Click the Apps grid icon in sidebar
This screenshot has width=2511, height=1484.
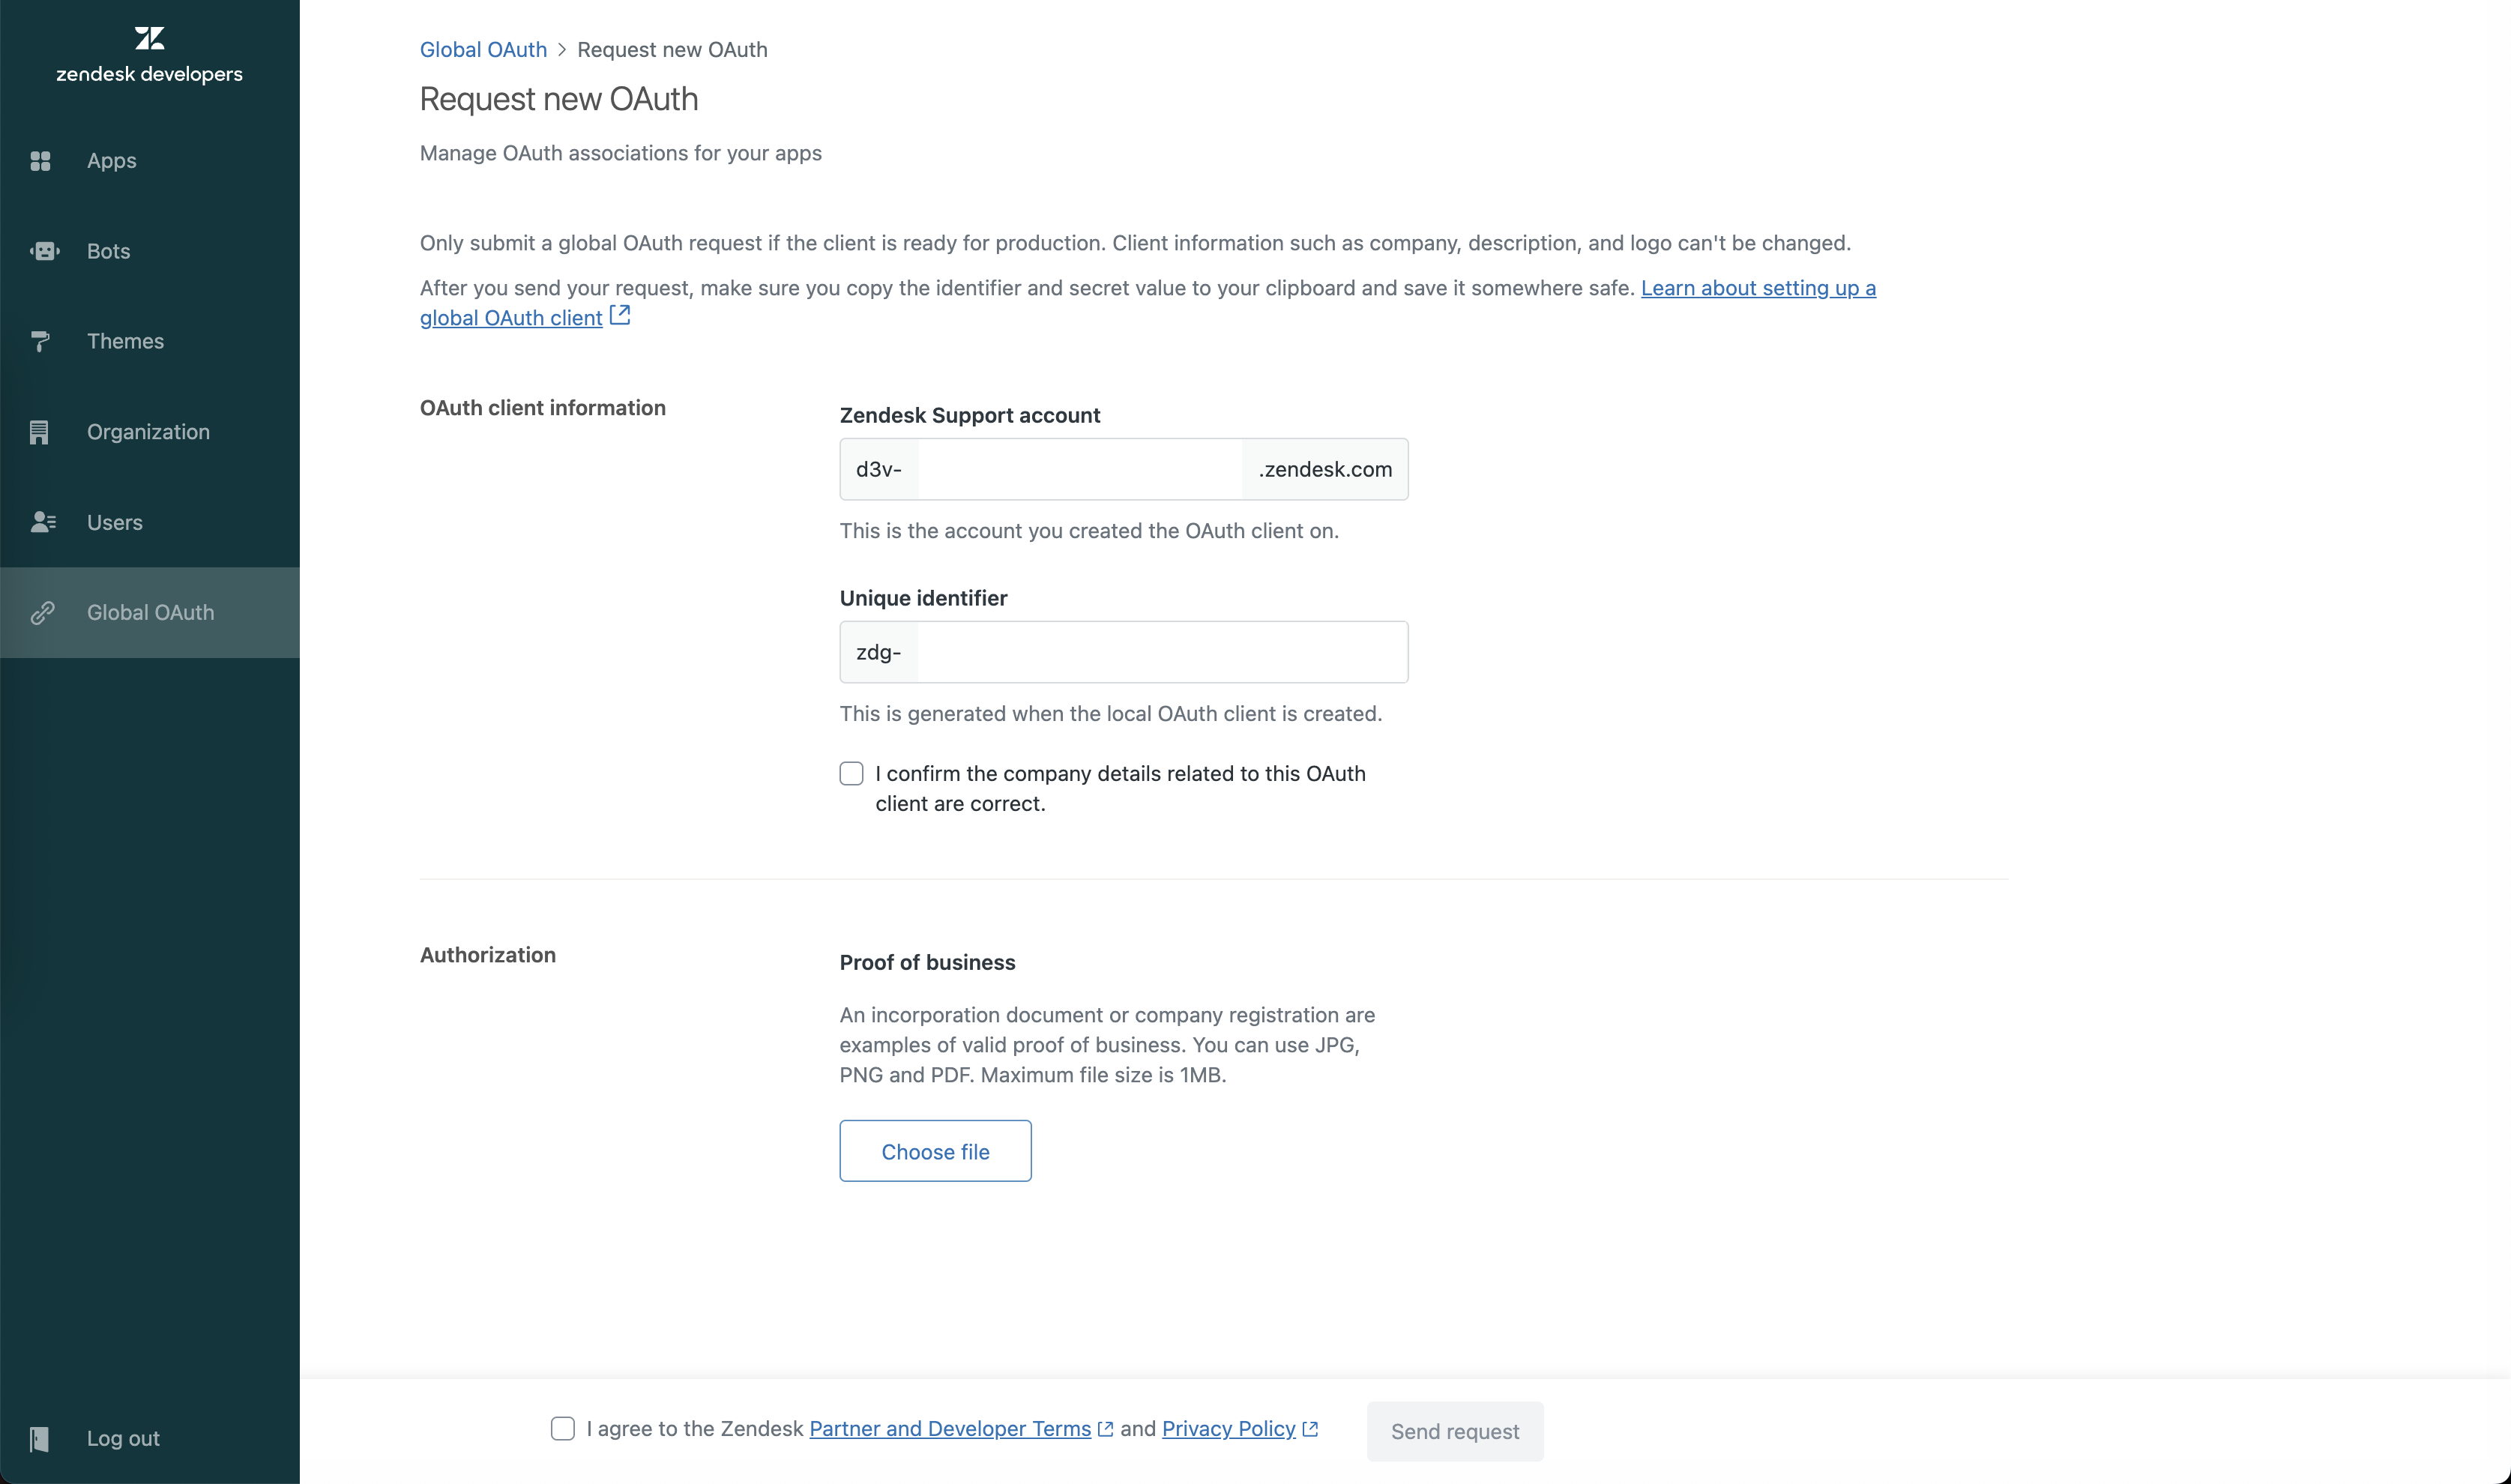(x=40, y=161)
